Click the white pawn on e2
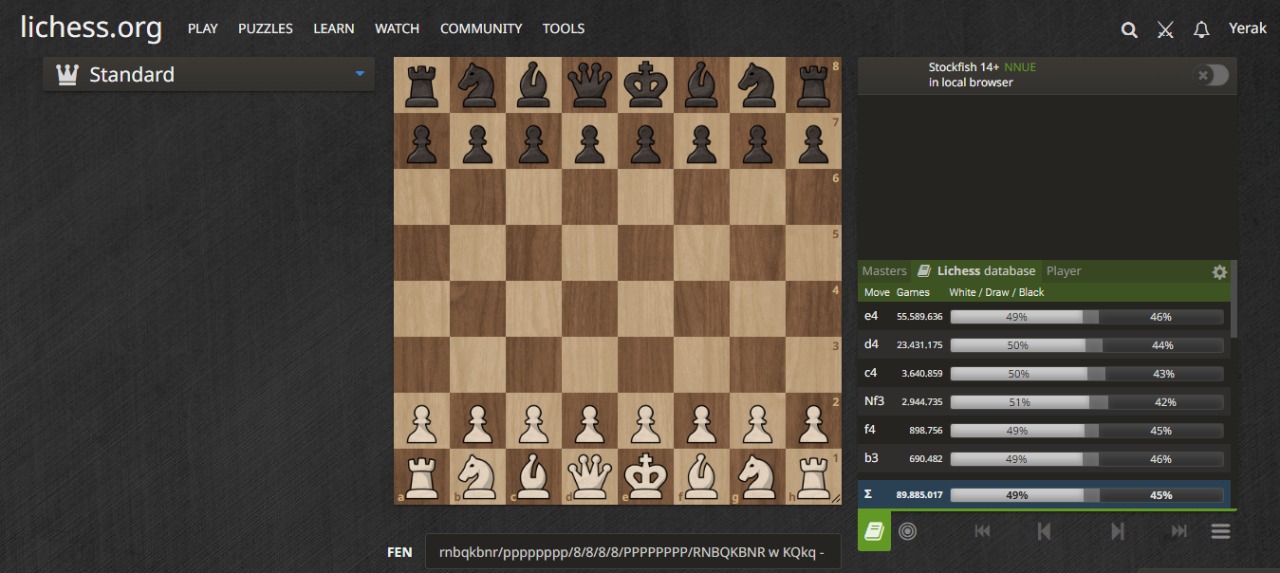Image resolution: width=1280 pixels, height=573 pixels. [646, 421]
